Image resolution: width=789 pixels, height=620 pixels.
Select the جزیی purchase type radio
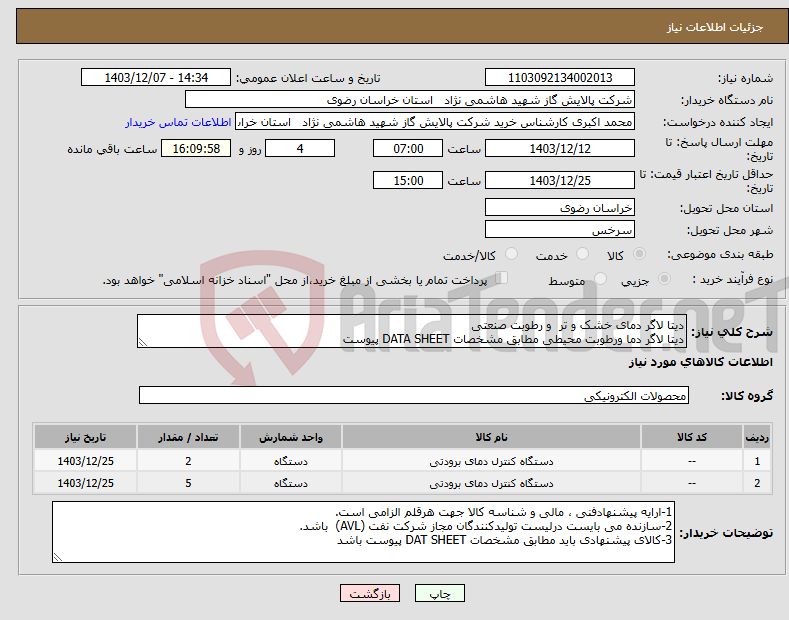664,279
